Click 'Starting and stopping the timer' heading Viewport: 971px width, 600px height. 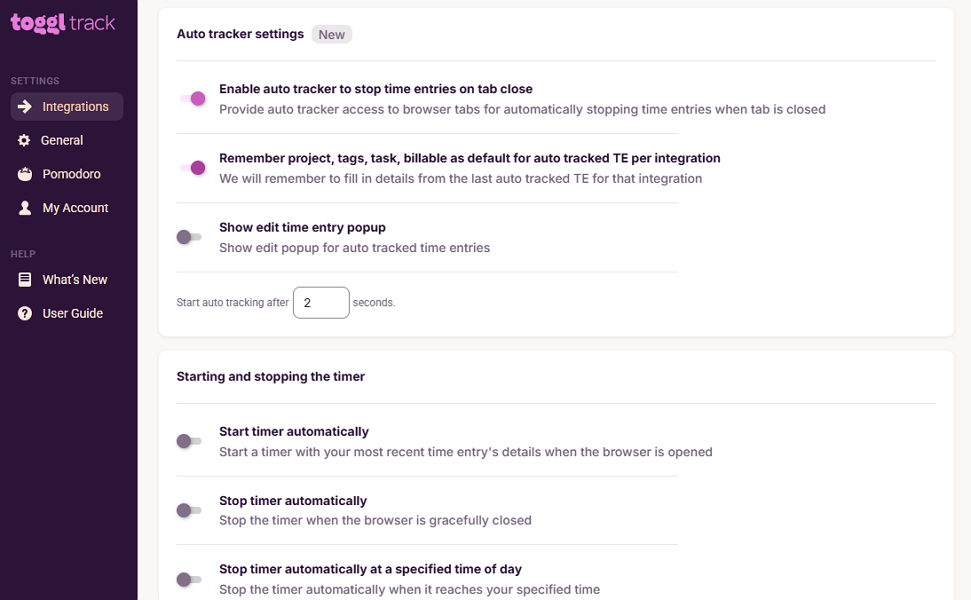[271, 376]
